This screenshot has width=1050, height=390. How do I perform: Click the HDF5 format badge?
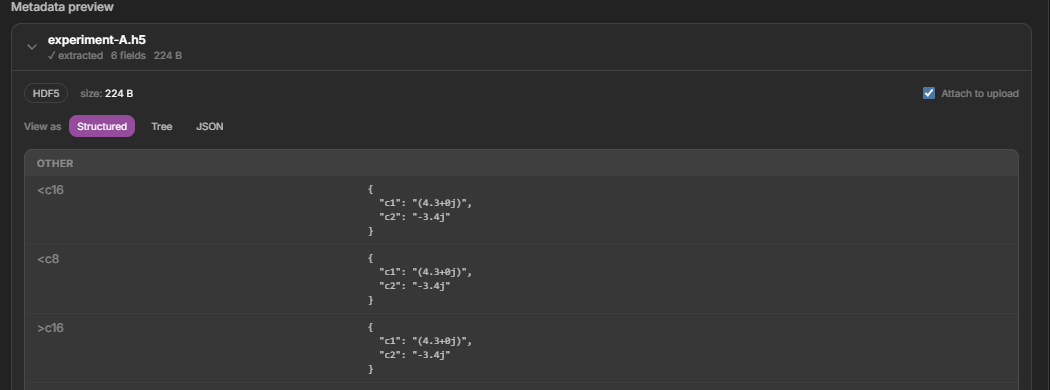46,93
